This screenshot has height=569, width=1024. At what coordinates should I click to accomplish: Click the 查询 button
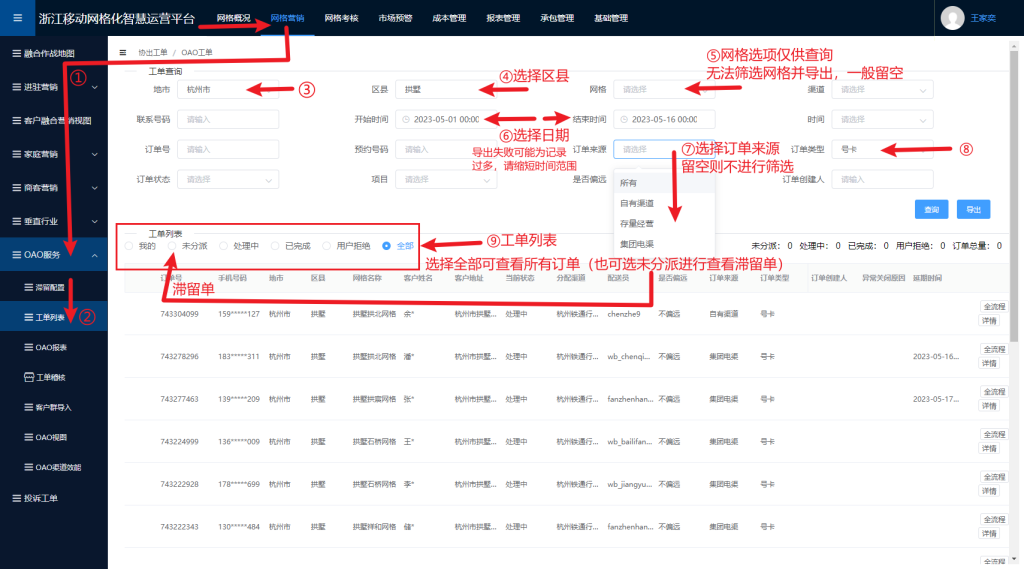[931, 210]
